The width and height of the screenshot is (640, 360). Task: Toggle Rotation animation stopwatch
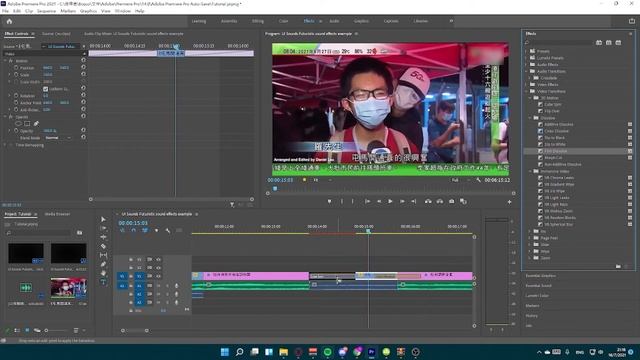(x=16, y=96)
